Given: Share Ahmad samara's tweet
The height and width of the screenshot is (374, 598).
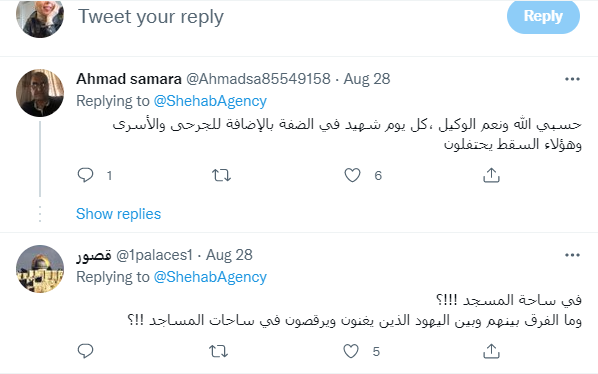Looking at the screenshot, I should 491,175.
